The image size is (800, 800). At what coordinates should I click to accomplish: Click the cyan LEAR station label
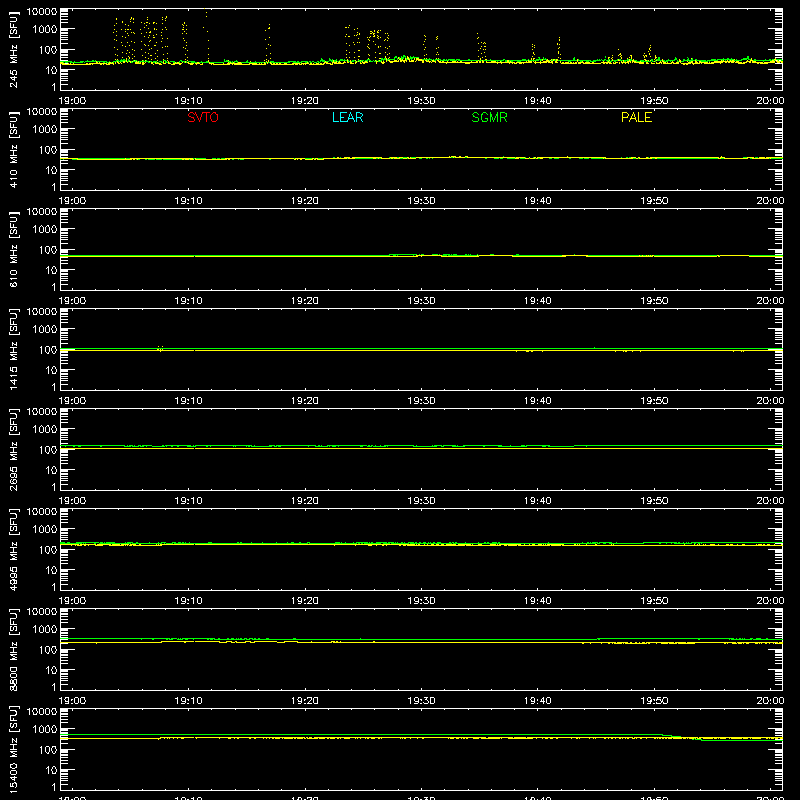pyautogui.click(x=347, y=117)
